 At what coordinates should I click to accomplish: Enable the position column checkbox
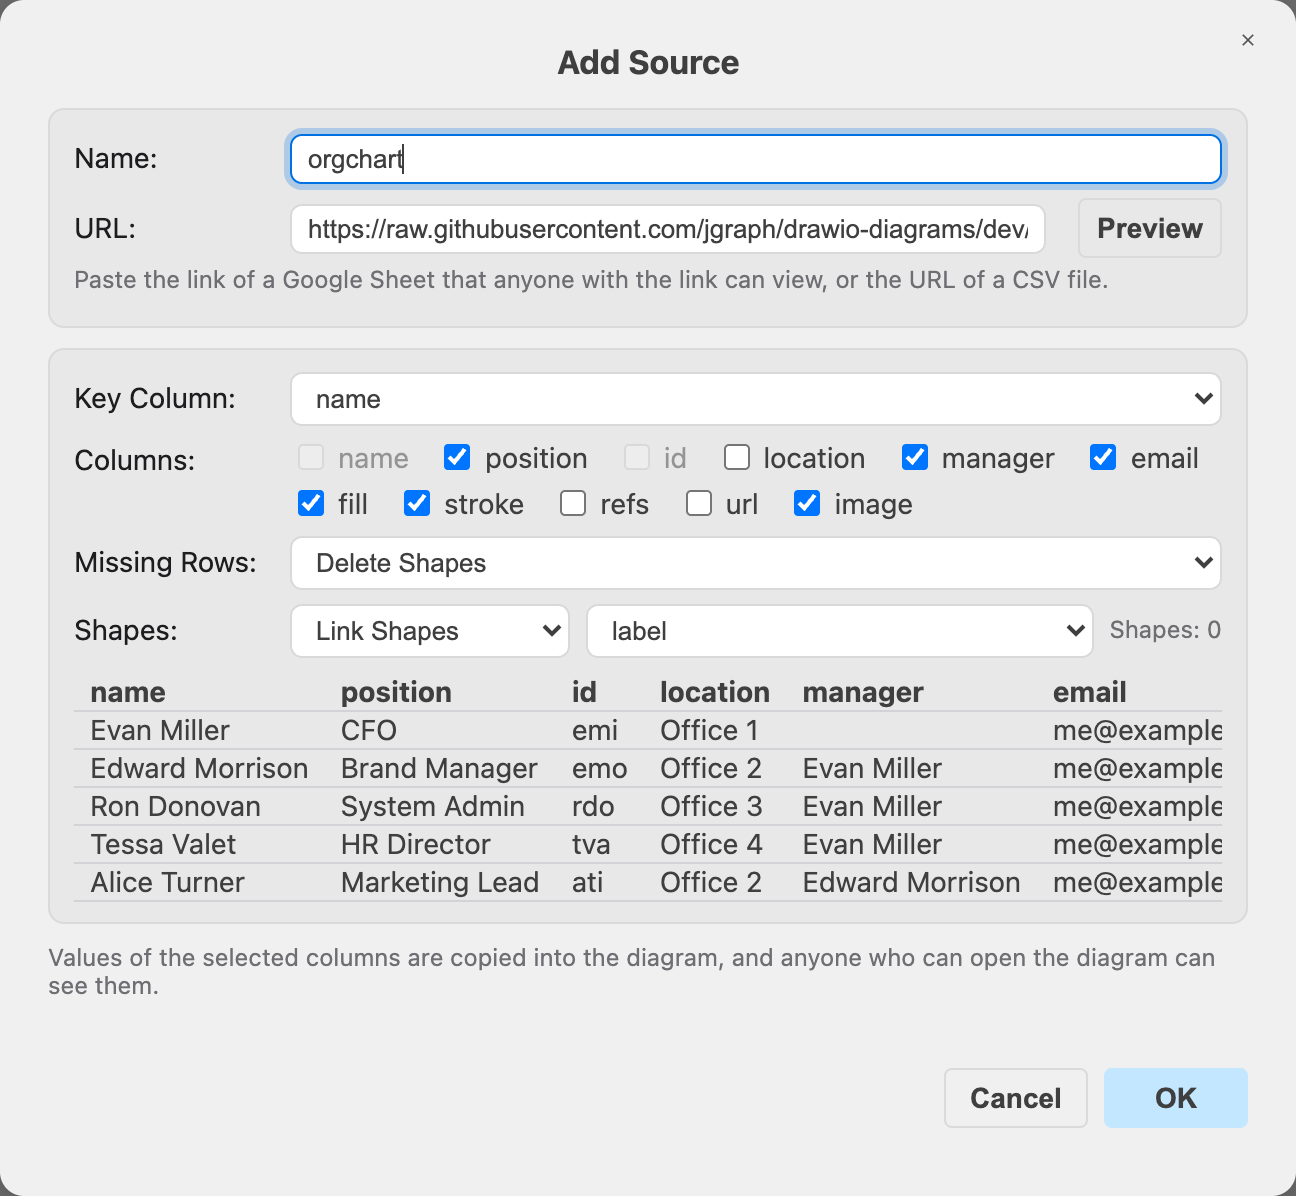[457, 458]
